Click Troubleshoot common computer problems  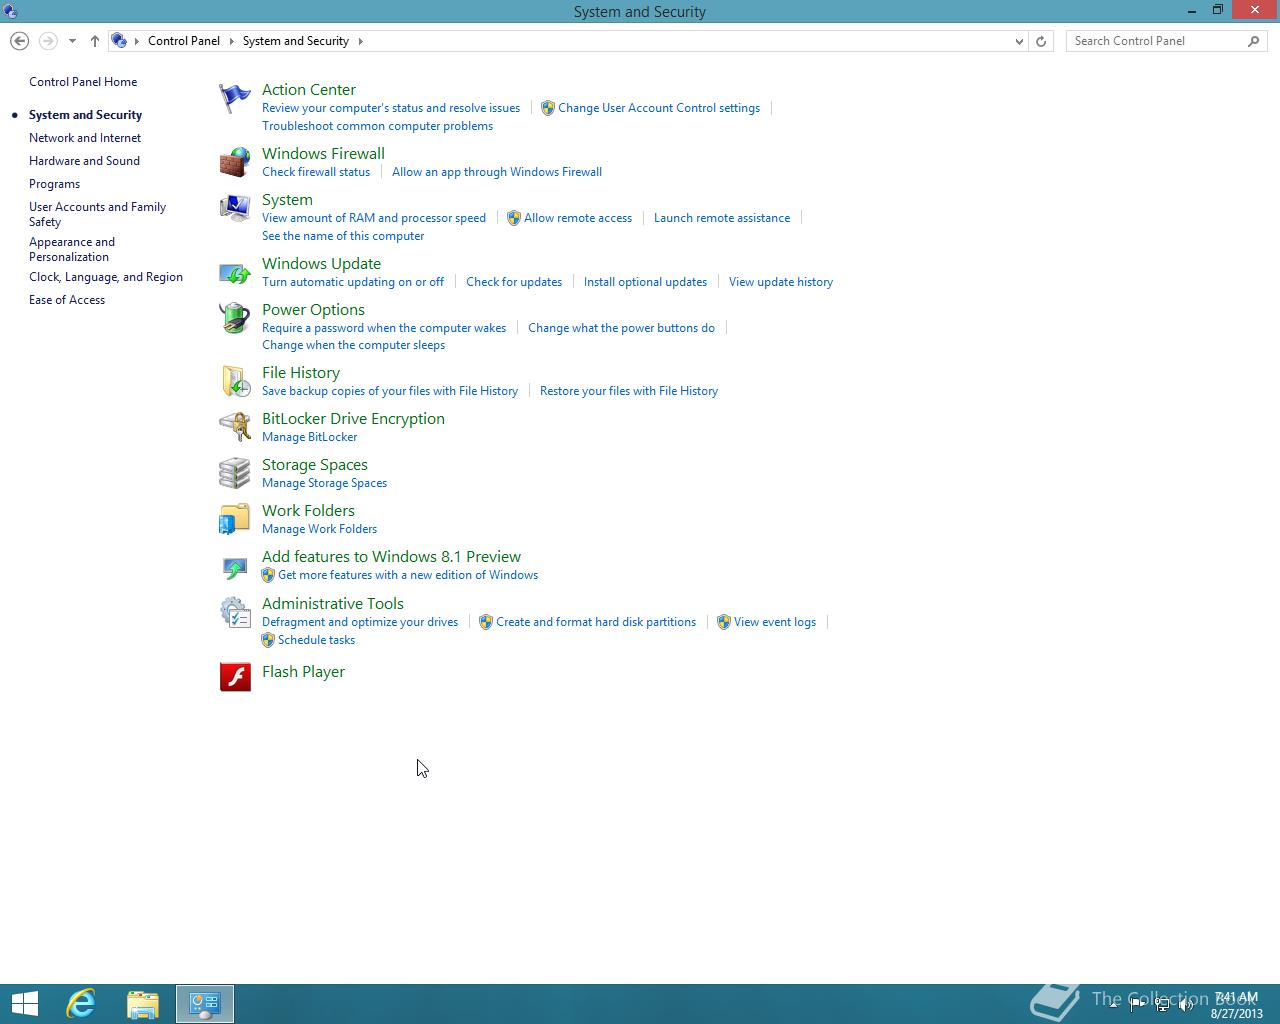pos(377,126)
